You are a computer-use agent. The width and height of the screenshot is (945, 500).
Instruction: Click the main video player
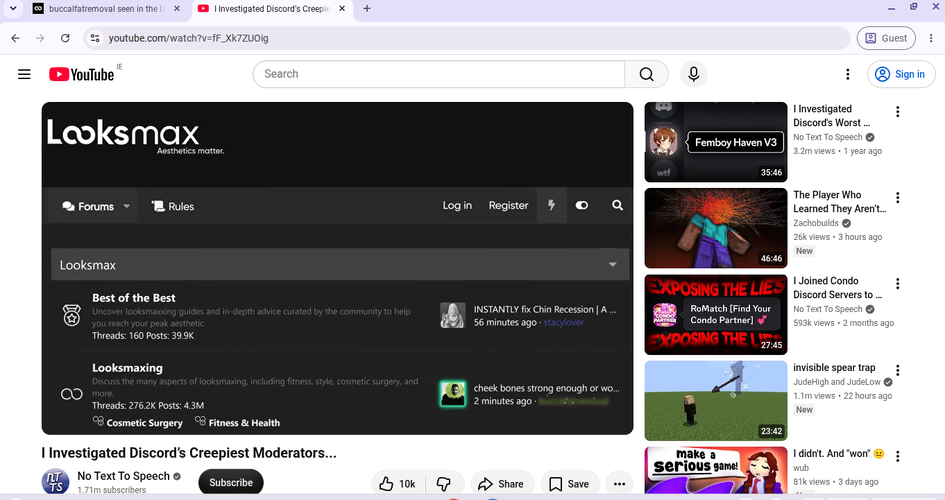coord(338,268)
